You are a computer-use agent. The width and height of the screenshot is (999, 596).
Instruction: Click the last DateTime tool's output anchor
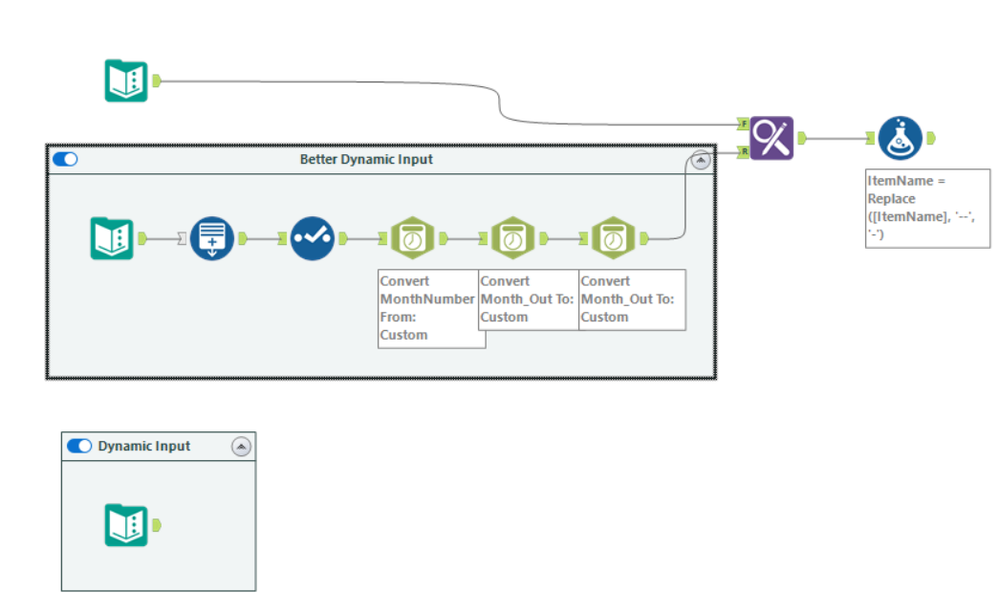coord(644,238)
